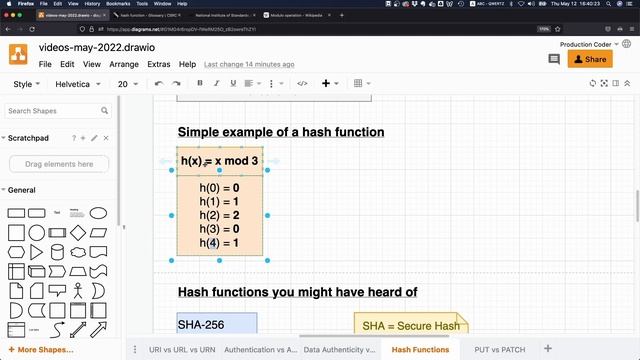Image resolution: width=640 pixels, height=360 pixels.
Task: Open the table dropdown
Action: [362, 84]
